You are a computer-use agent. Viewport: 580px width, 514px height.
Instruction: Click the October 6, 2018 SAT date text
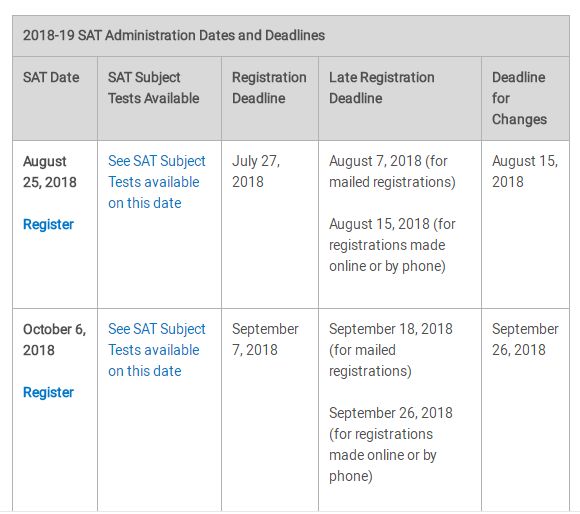(x=54, y=339)
